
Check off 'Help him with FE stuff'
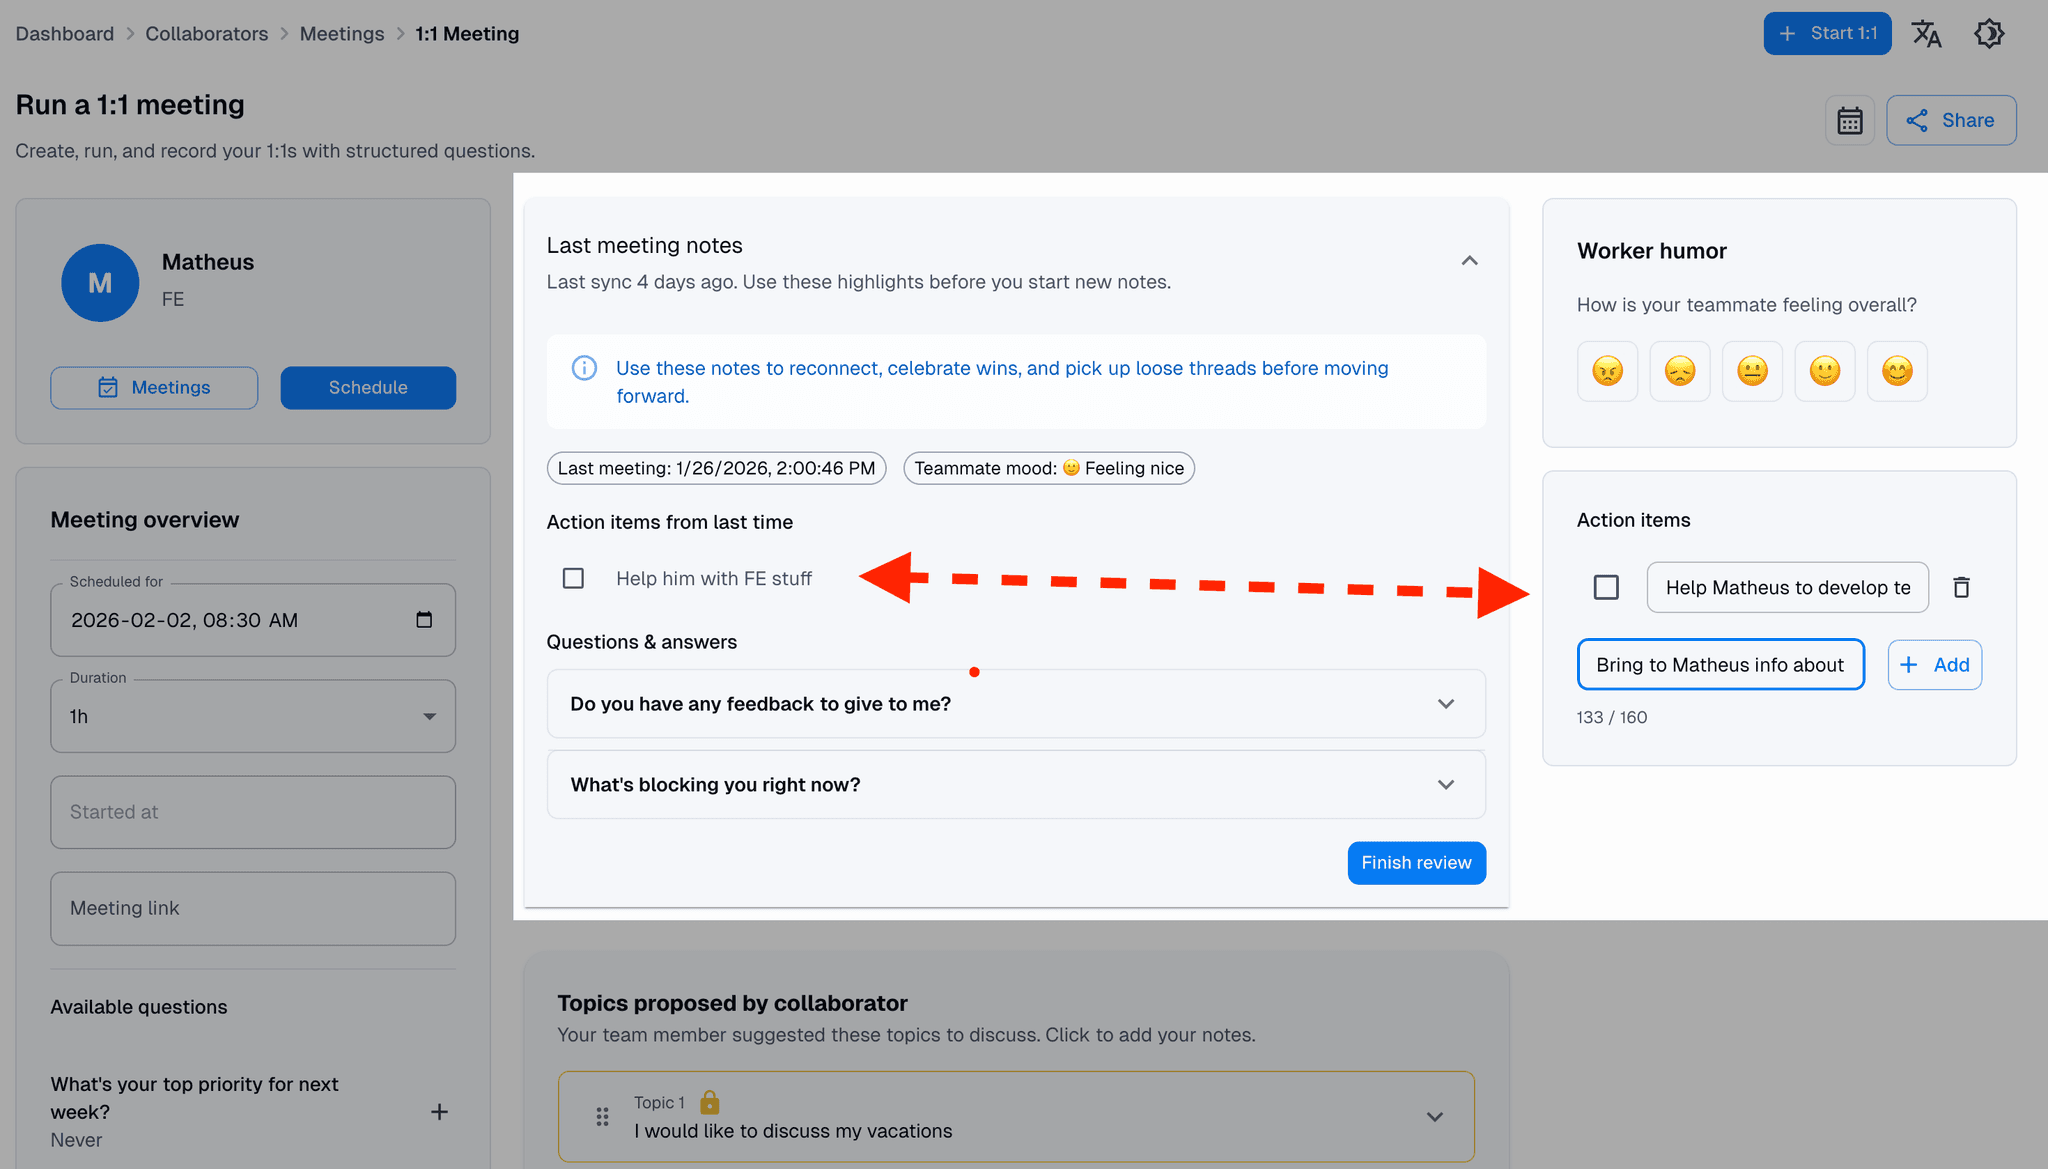(573, 578)
